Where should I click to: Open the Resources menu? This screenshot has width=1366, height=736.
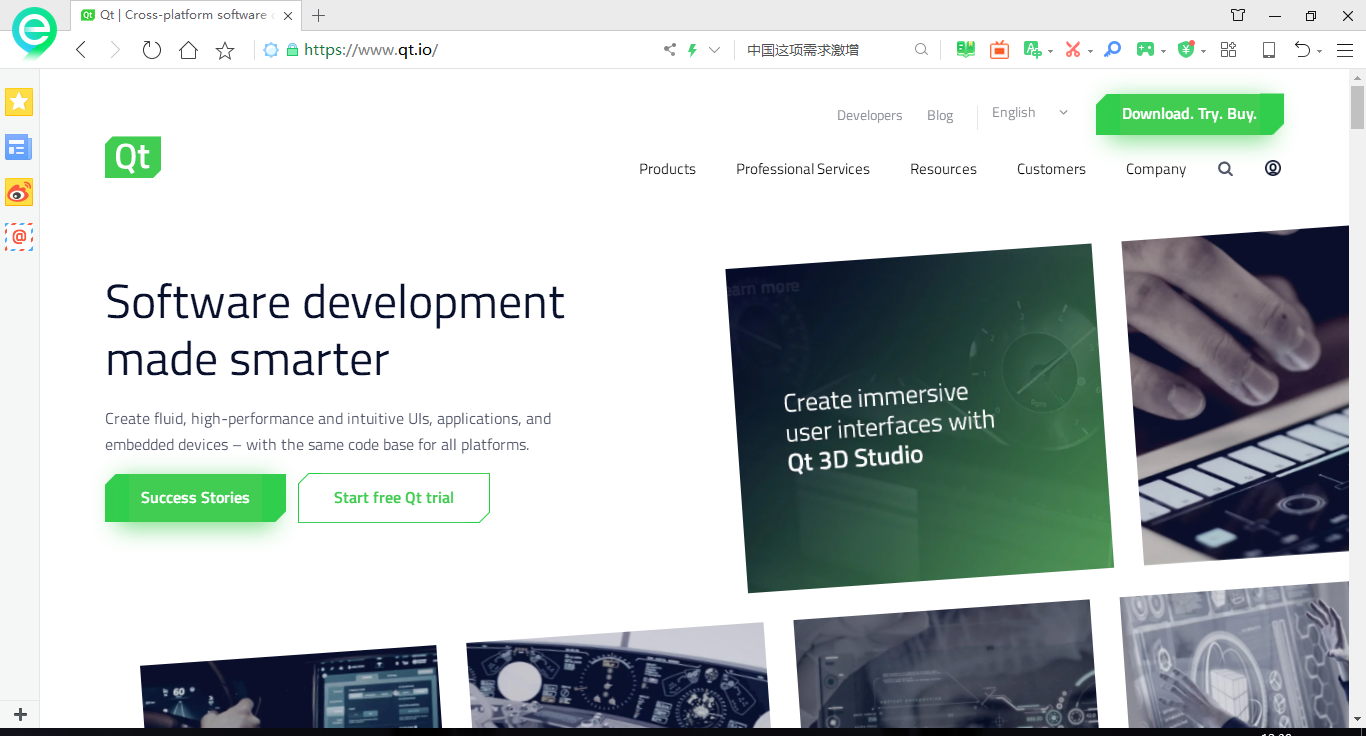click(943, 169)
